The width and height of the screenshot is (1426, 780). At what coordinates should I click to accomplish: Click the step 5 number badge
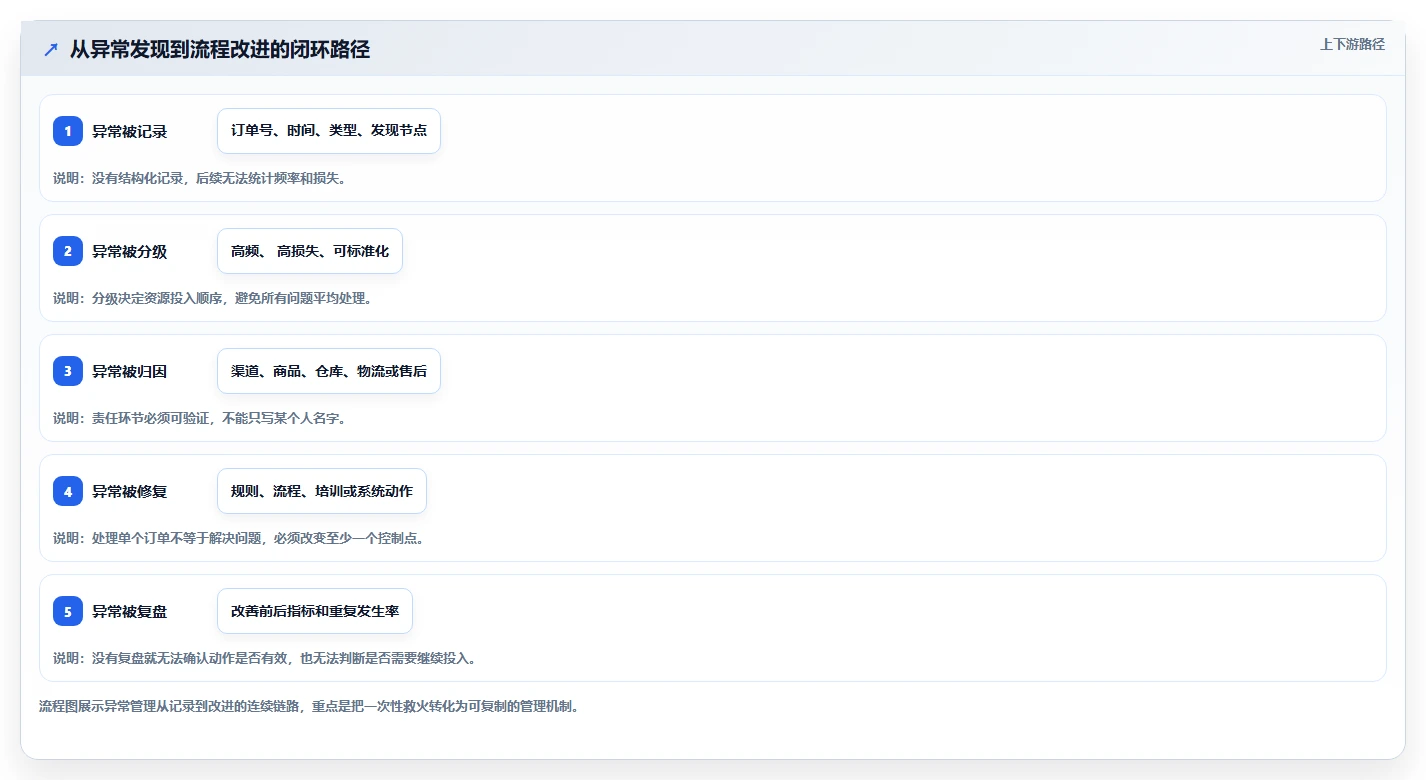coord(68,611)
